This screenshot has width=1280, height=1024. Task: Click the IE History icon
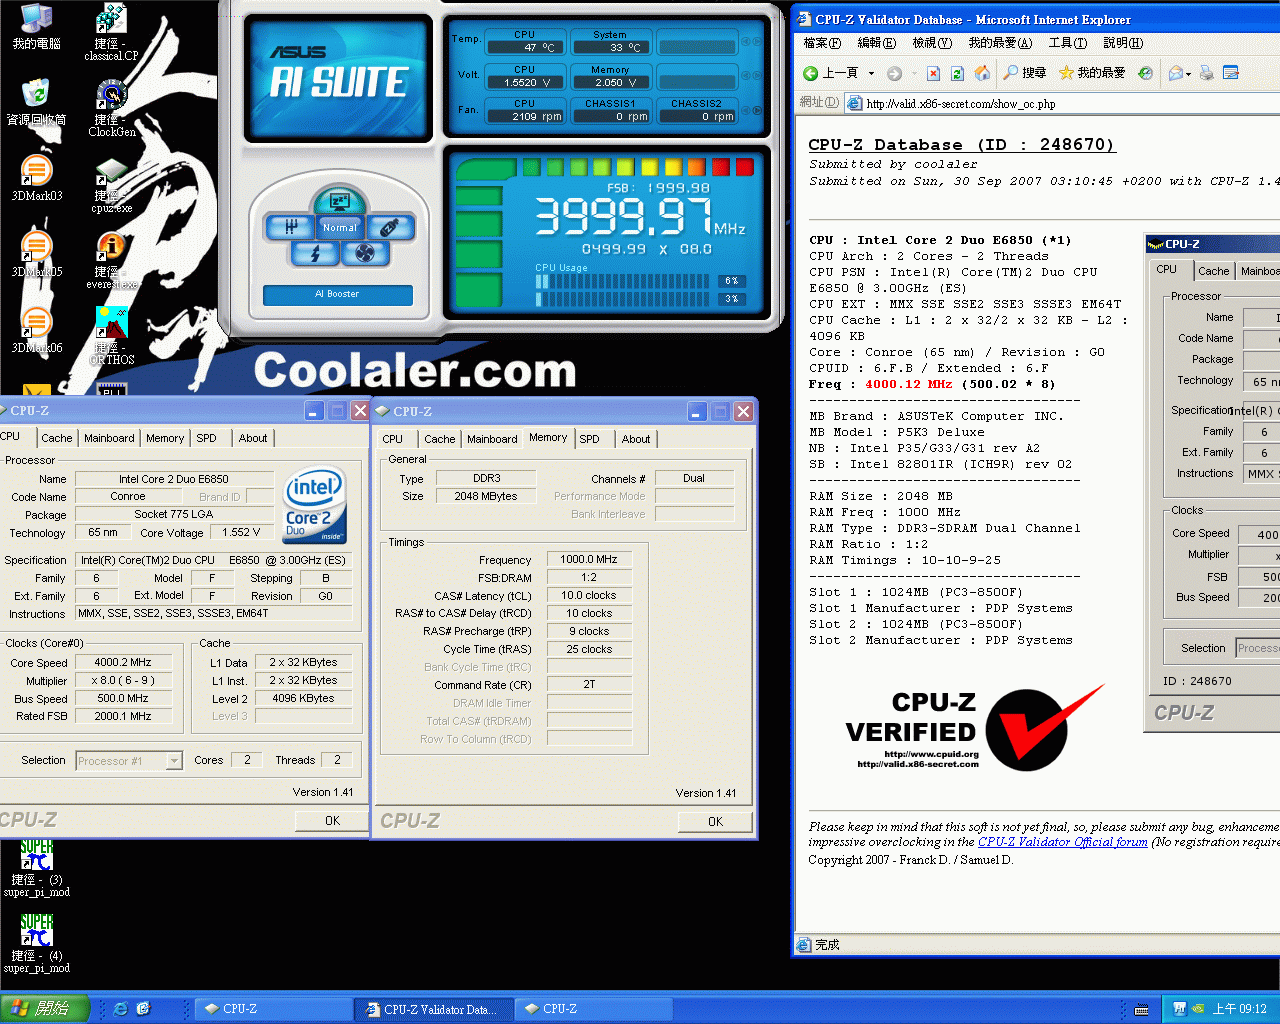pos(1146,73)
